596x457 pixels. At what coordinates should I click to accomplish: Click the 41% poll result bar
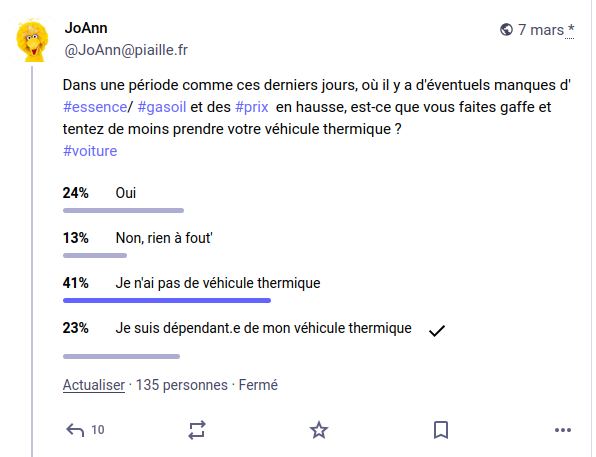(x=167, y=300)
